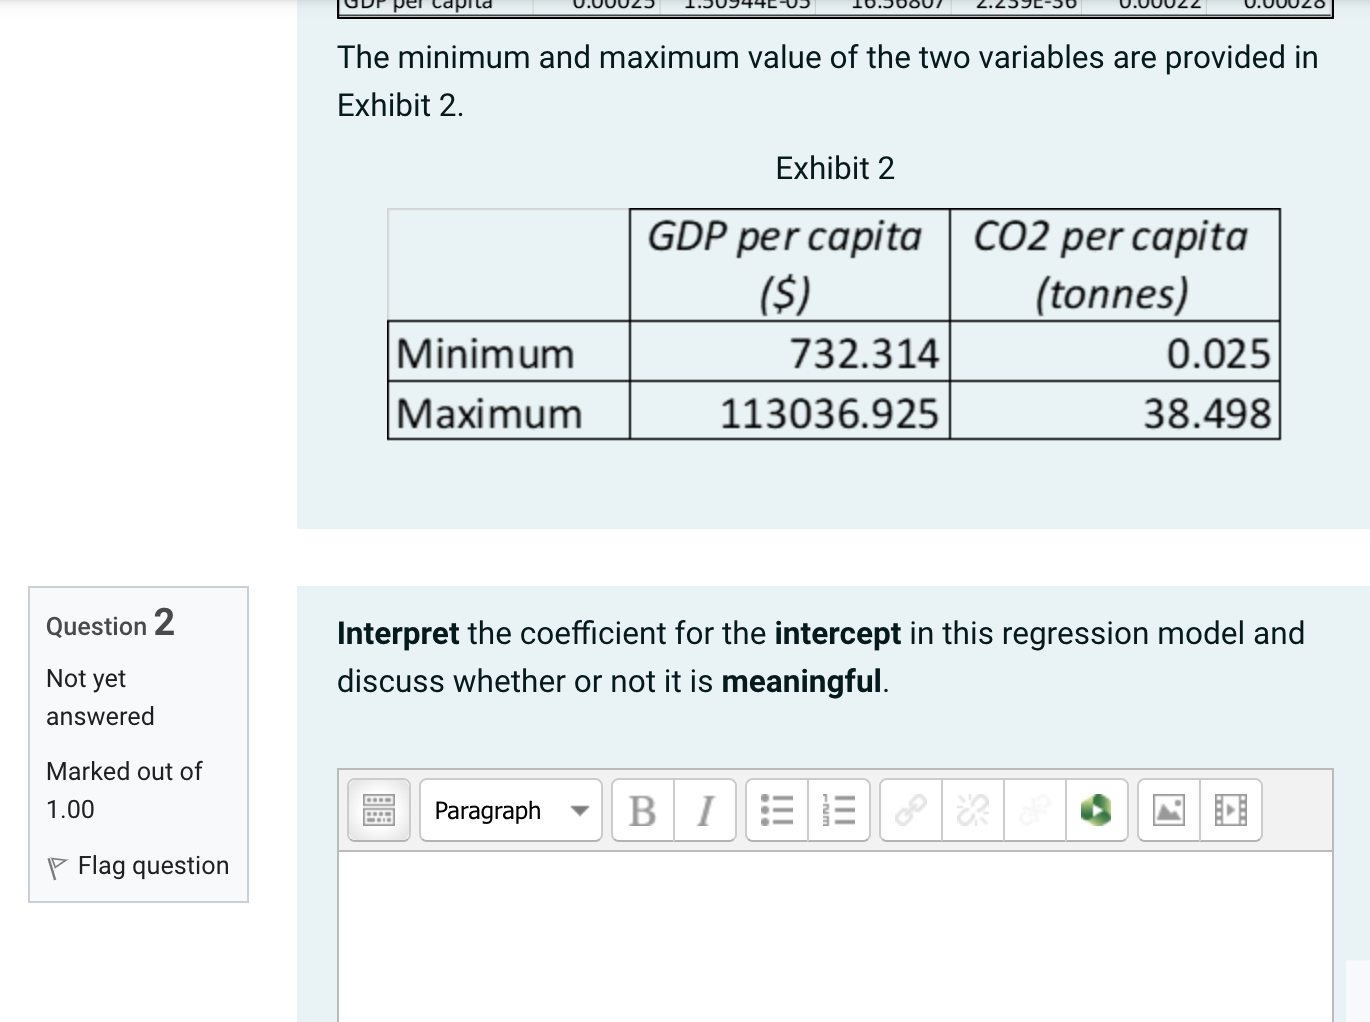
Task: Click the Maximum row label
Action: pos(489,414)
